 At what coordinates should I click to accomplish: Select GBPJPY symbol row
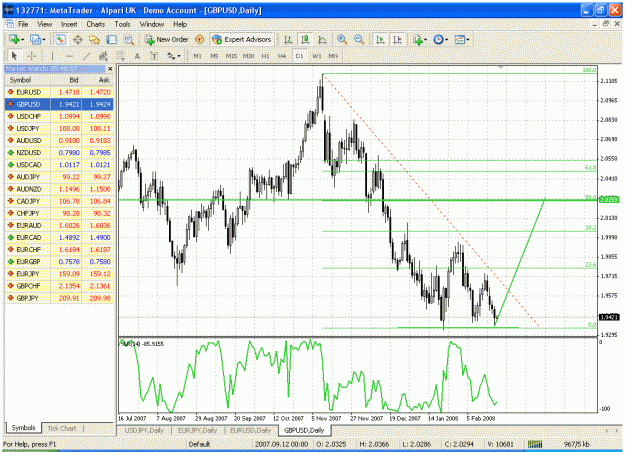click(x=59, y=298)
